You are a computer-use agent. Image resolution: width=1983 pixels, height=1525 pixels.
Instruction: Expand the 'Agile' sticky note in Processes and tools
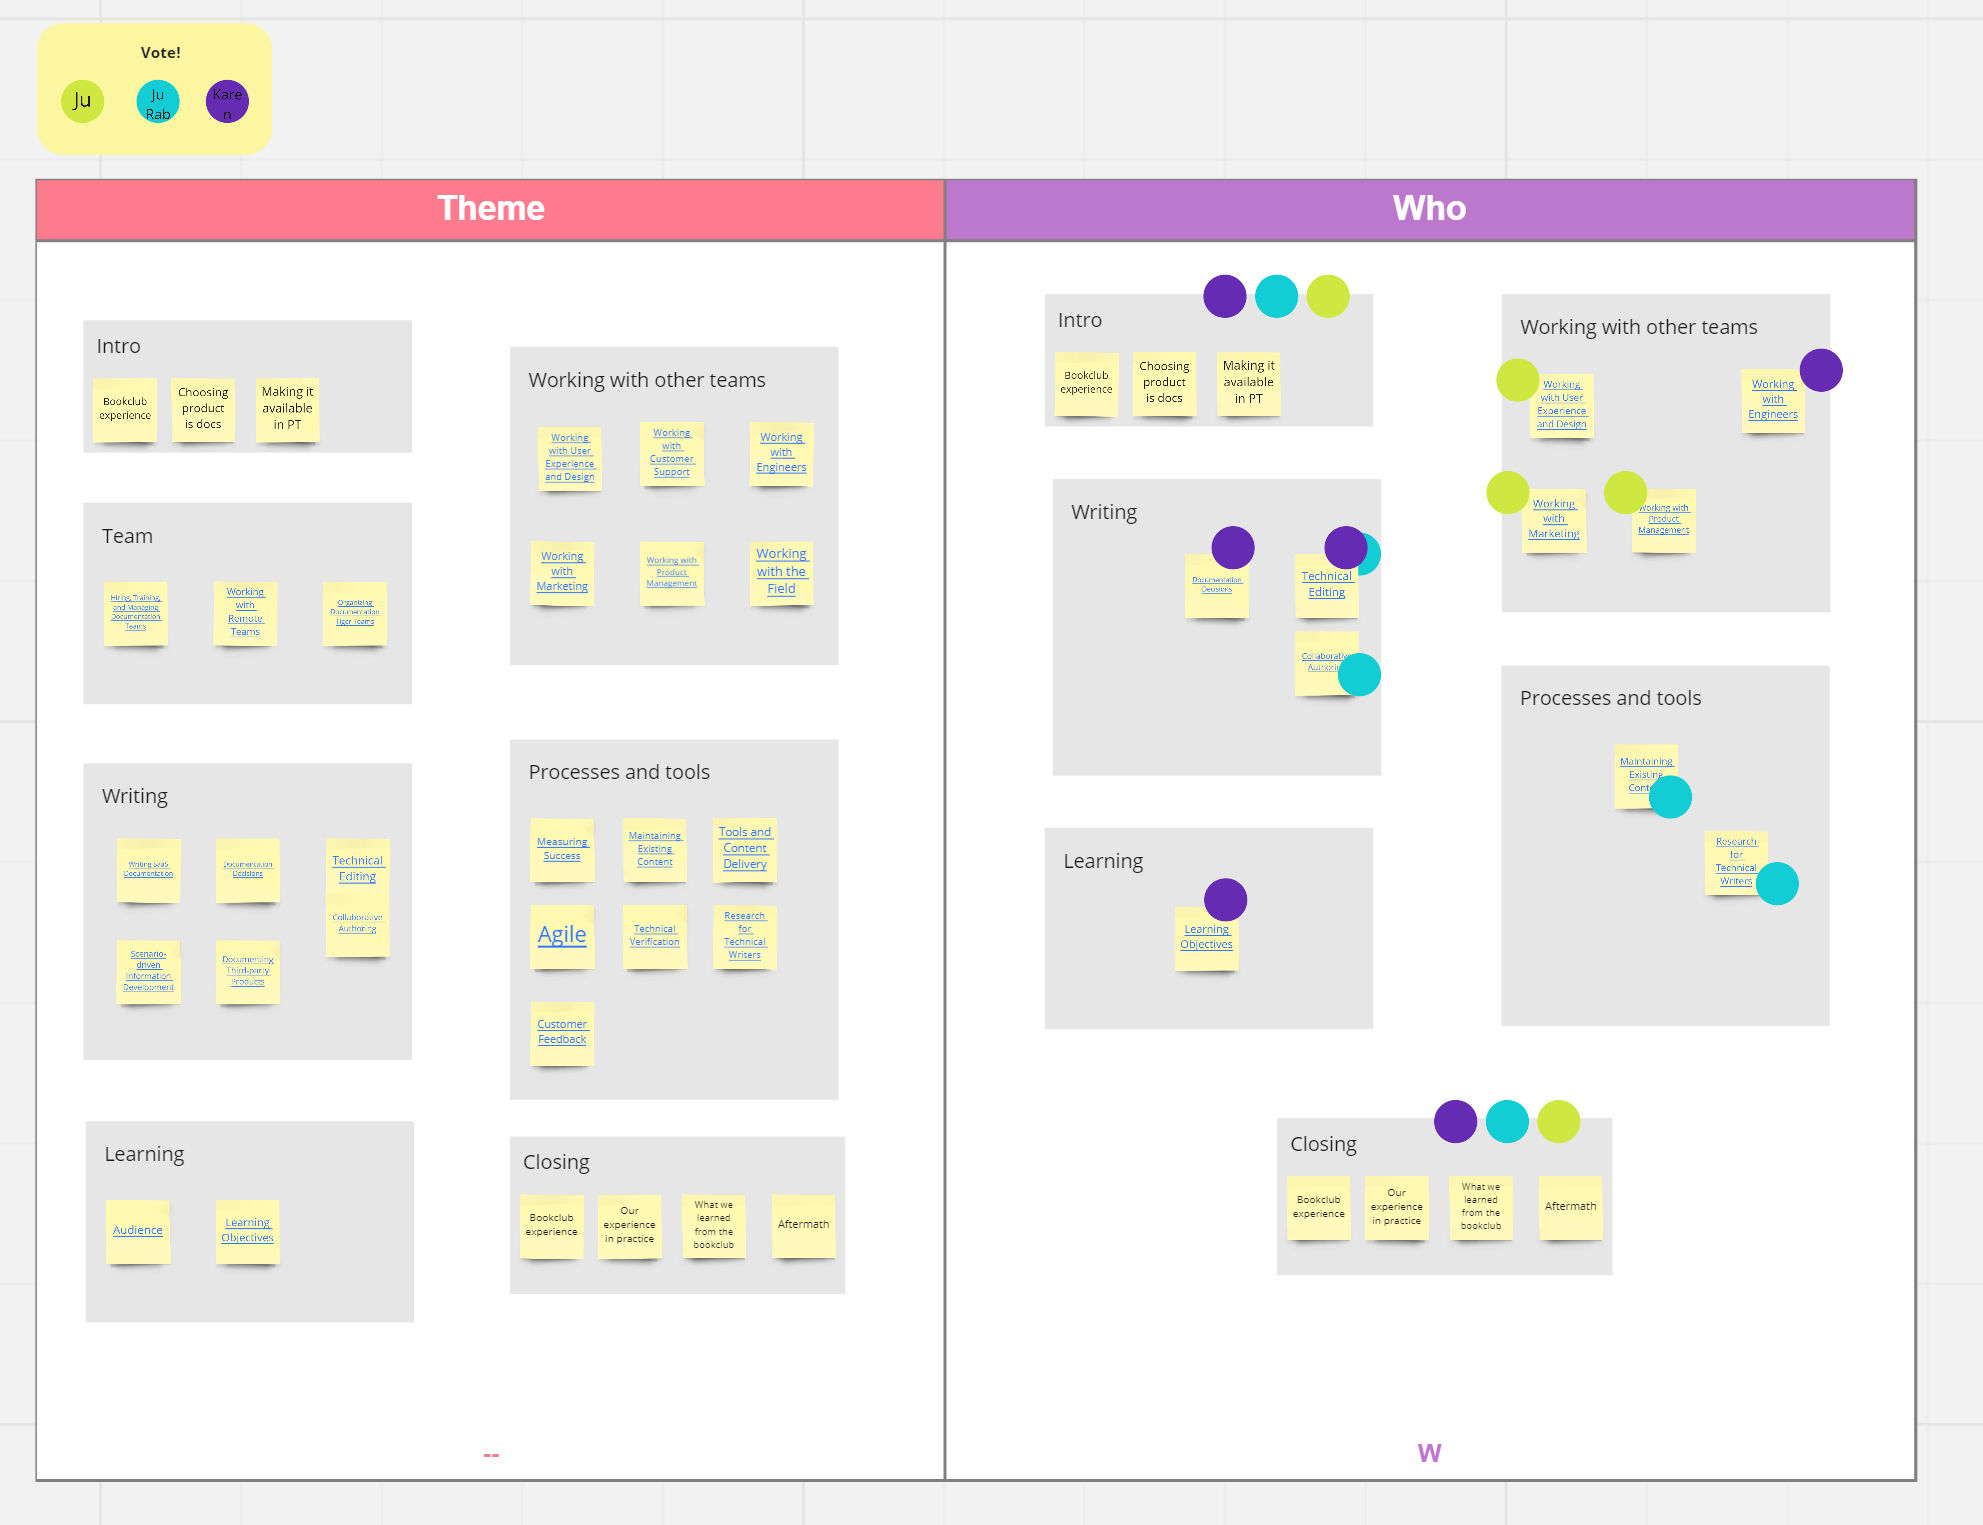564,931
